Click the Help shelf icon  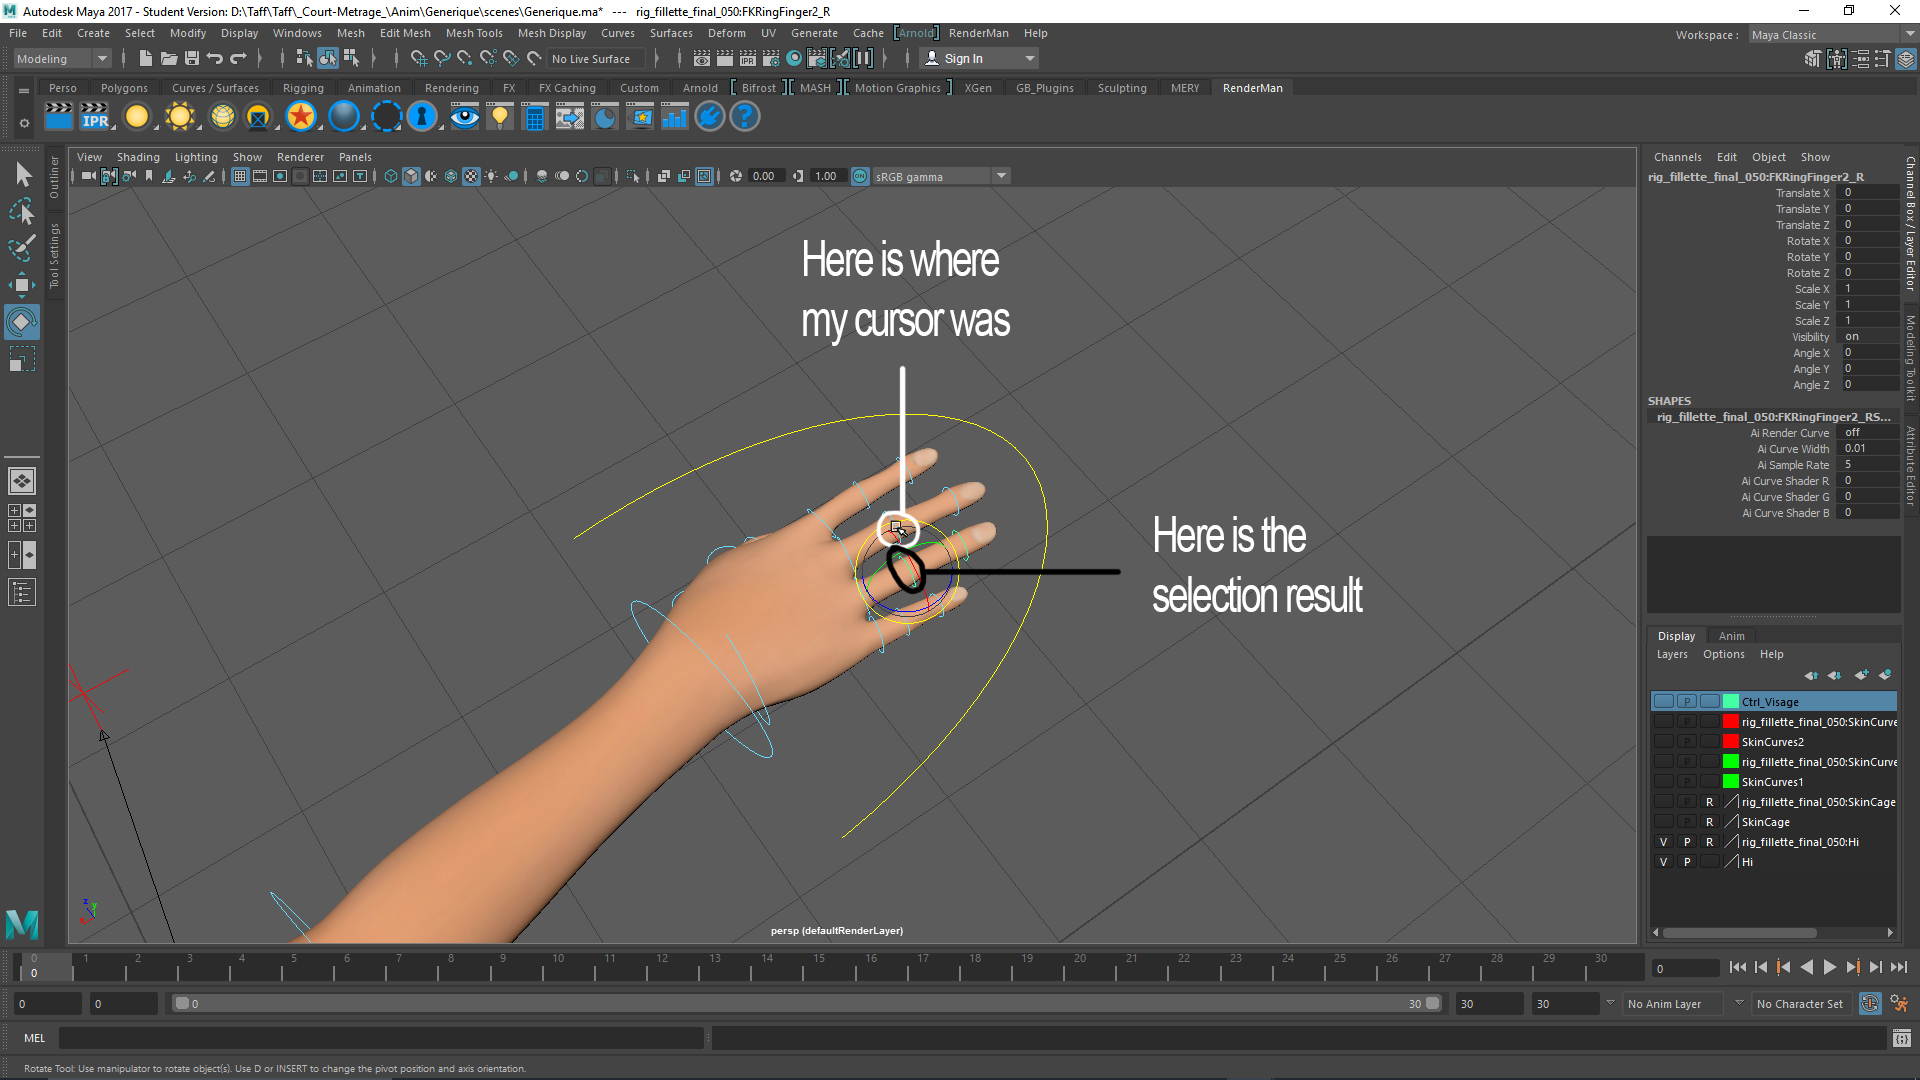(x=744, y=117)
